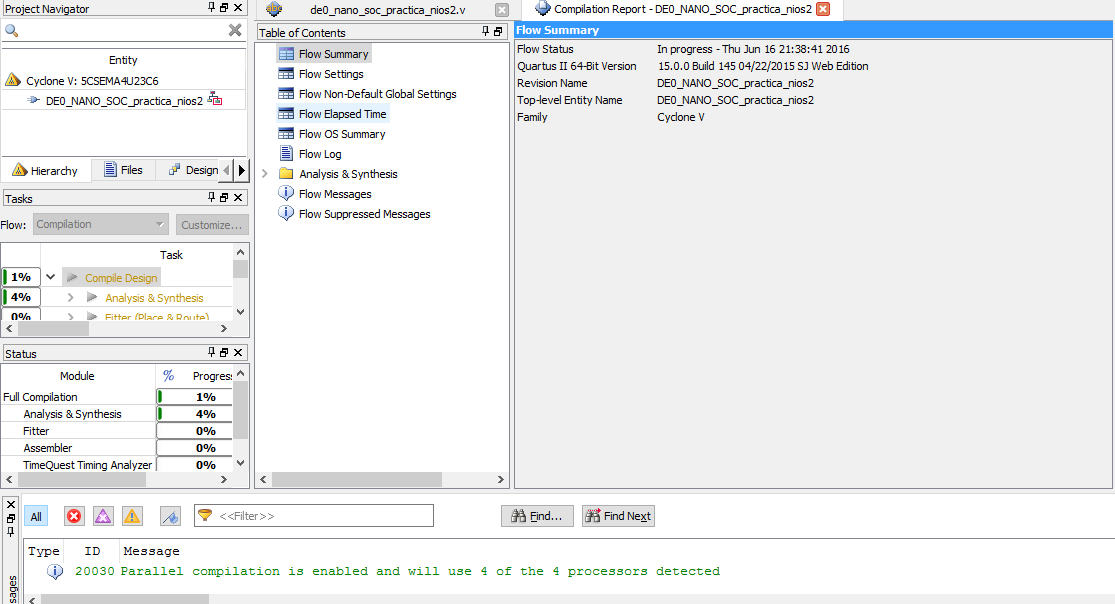1115x604 pixels.
Task: Toggle warning messages filter
Action: [x=132, y=516]
